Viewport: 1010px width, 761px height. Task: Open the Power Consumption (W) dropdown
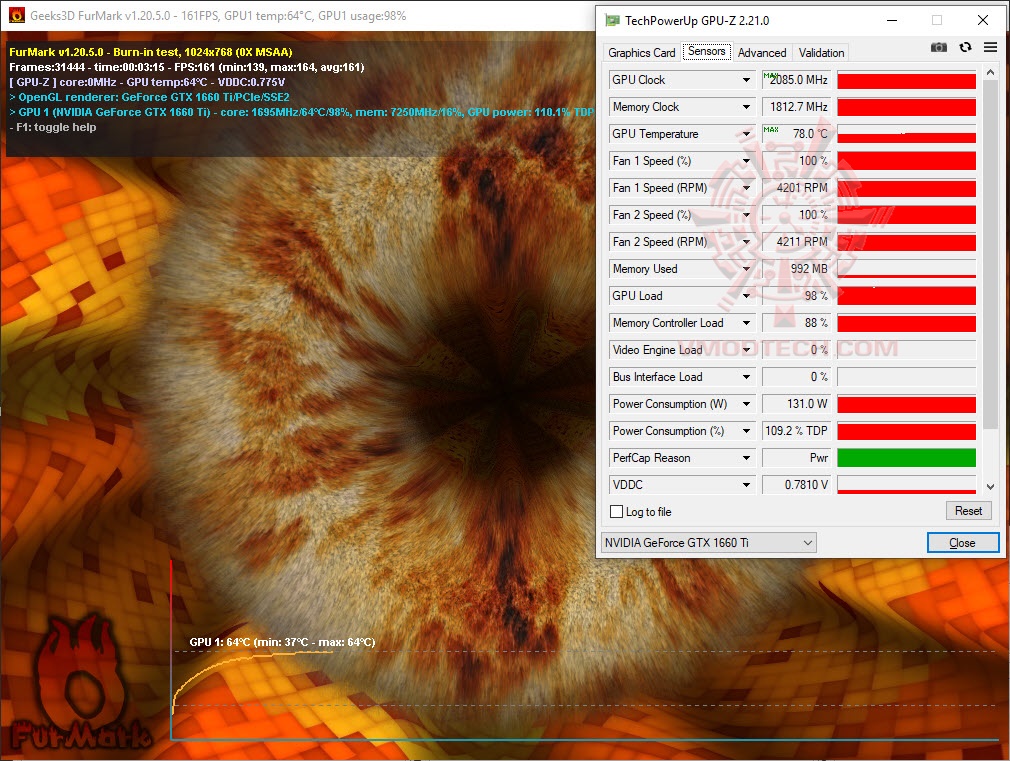pos(746,404)
